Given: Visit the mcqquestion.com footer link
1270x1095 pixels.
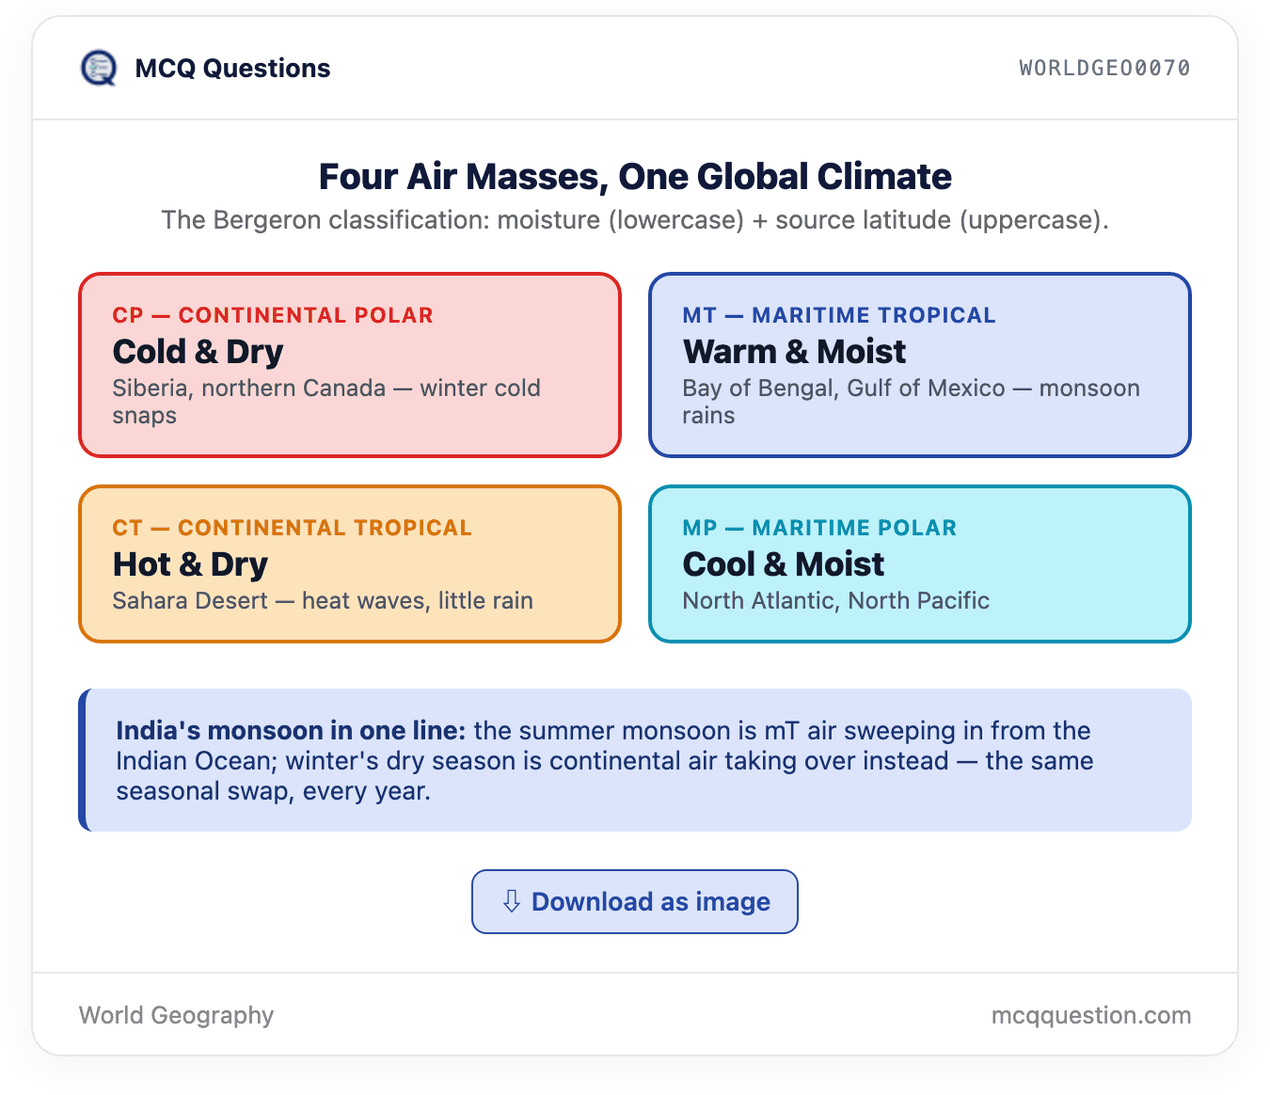Looking at the screenshot, I should [x=1091, y=1015].
